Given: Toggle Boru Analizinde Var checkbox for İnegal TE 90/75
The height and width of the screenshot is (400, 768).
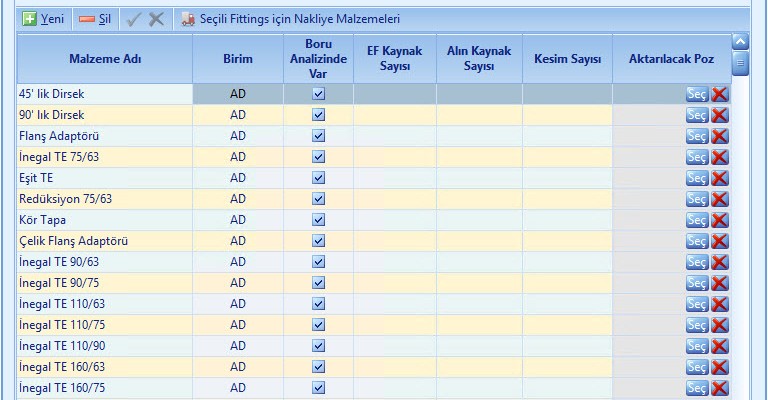Looking at the screenshot, I should coord(318,283).
